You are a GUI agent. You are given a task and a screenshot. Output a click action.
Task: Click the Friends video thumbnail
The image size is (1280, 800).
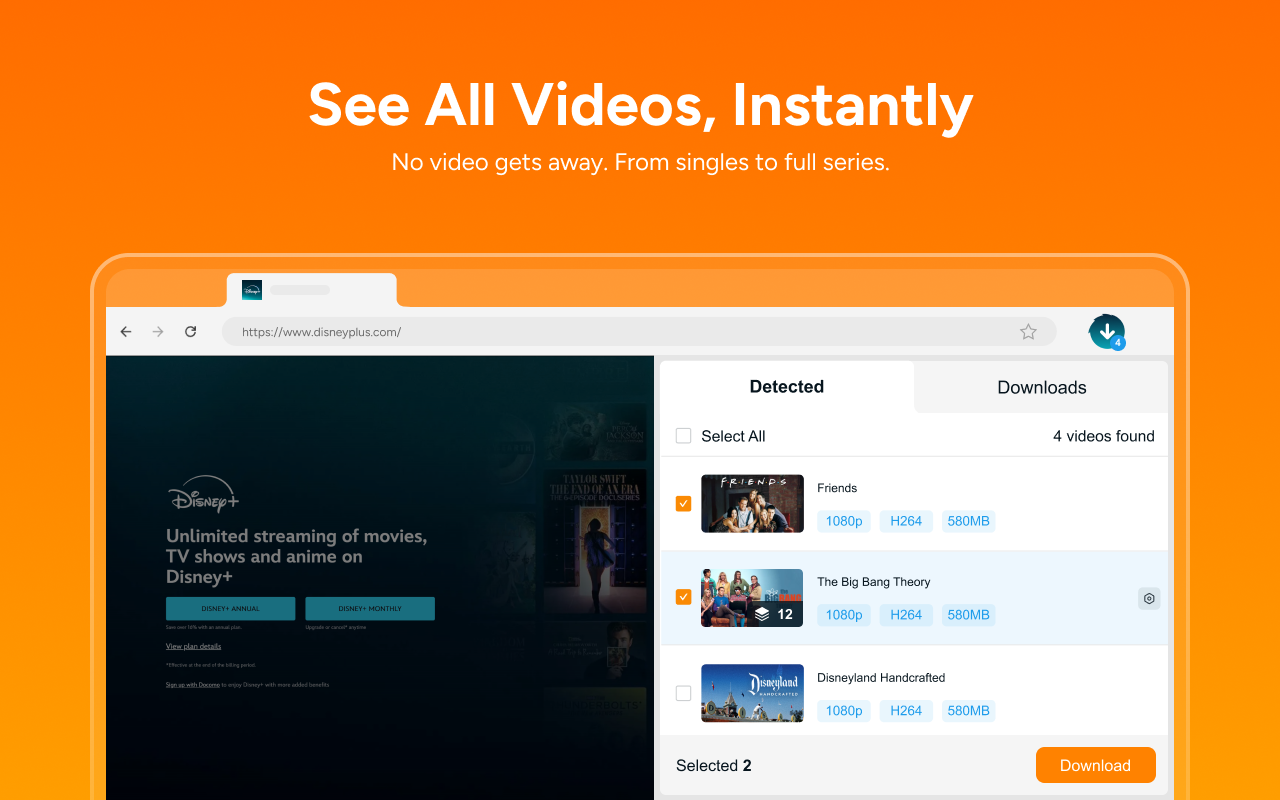752,503
